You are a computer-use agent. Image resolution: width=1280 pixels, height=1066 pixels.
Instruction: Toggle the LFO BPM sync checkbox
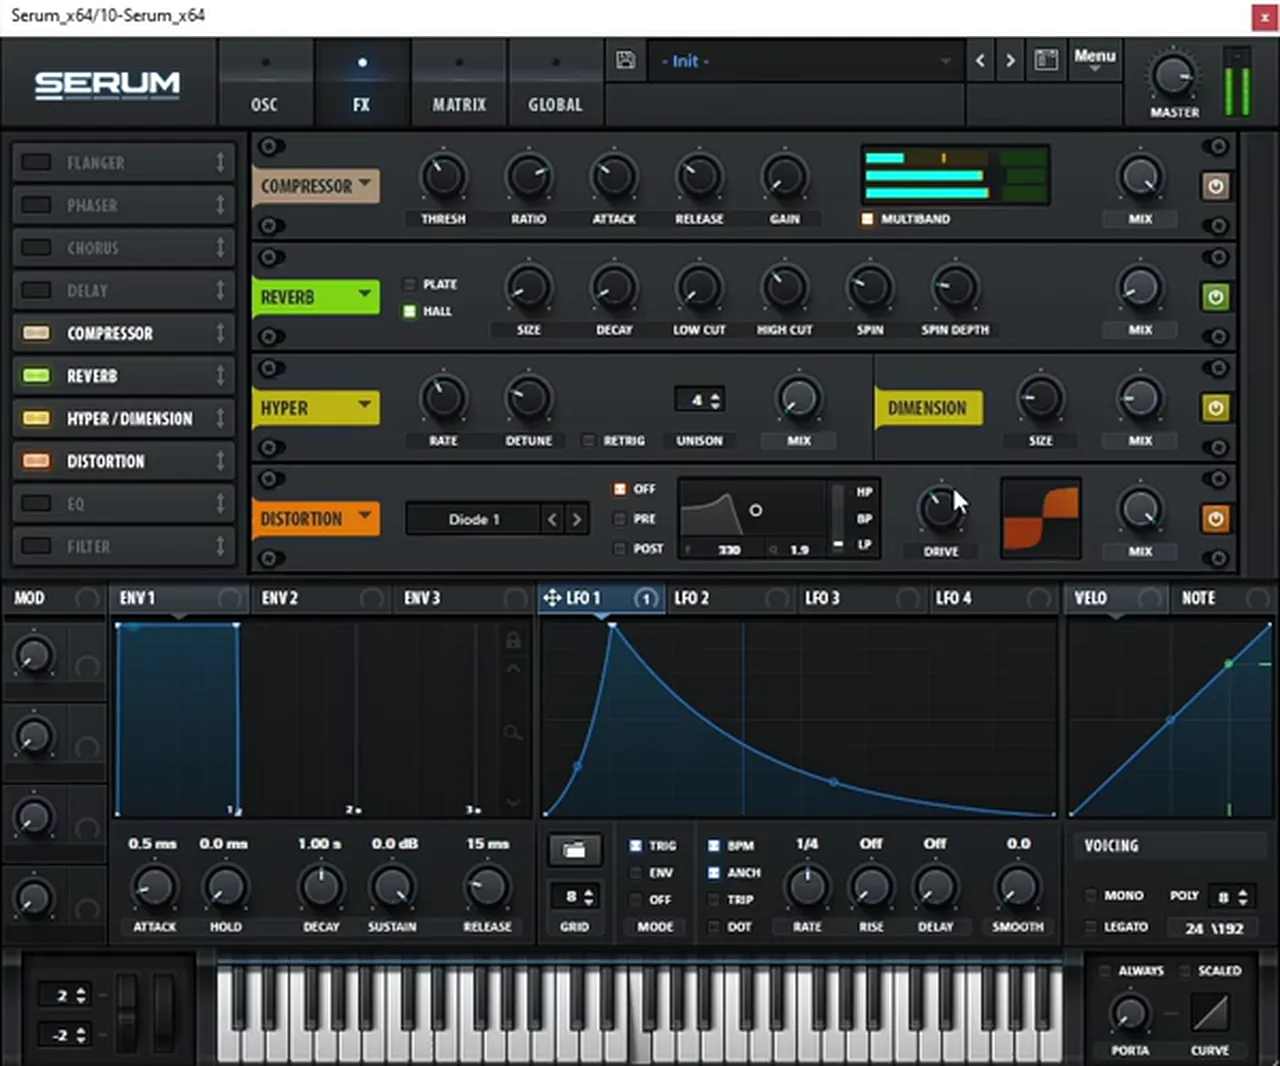[x=714, y=845]
